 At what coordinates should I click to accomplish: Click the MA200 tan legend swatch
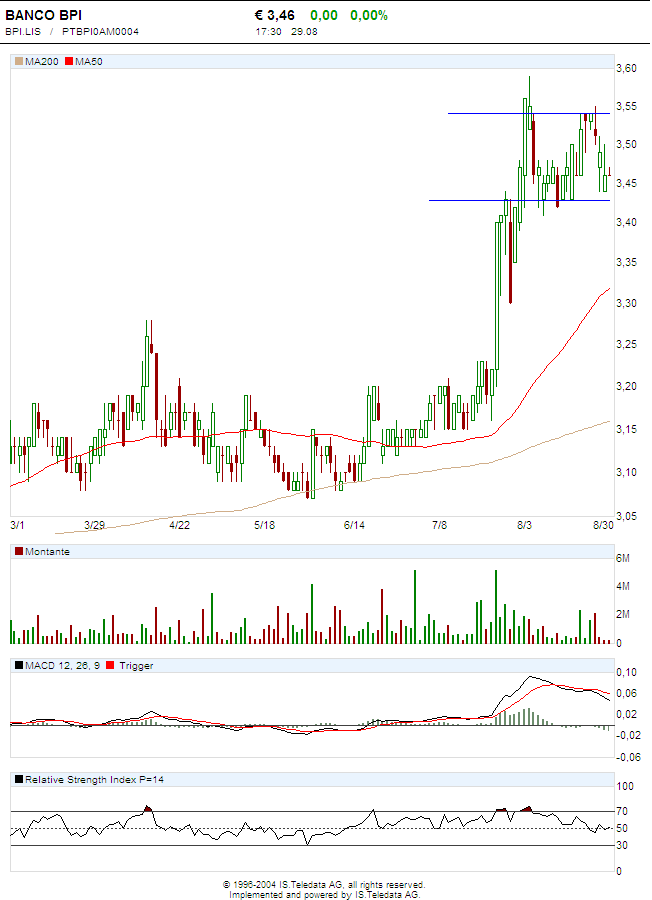19,61
